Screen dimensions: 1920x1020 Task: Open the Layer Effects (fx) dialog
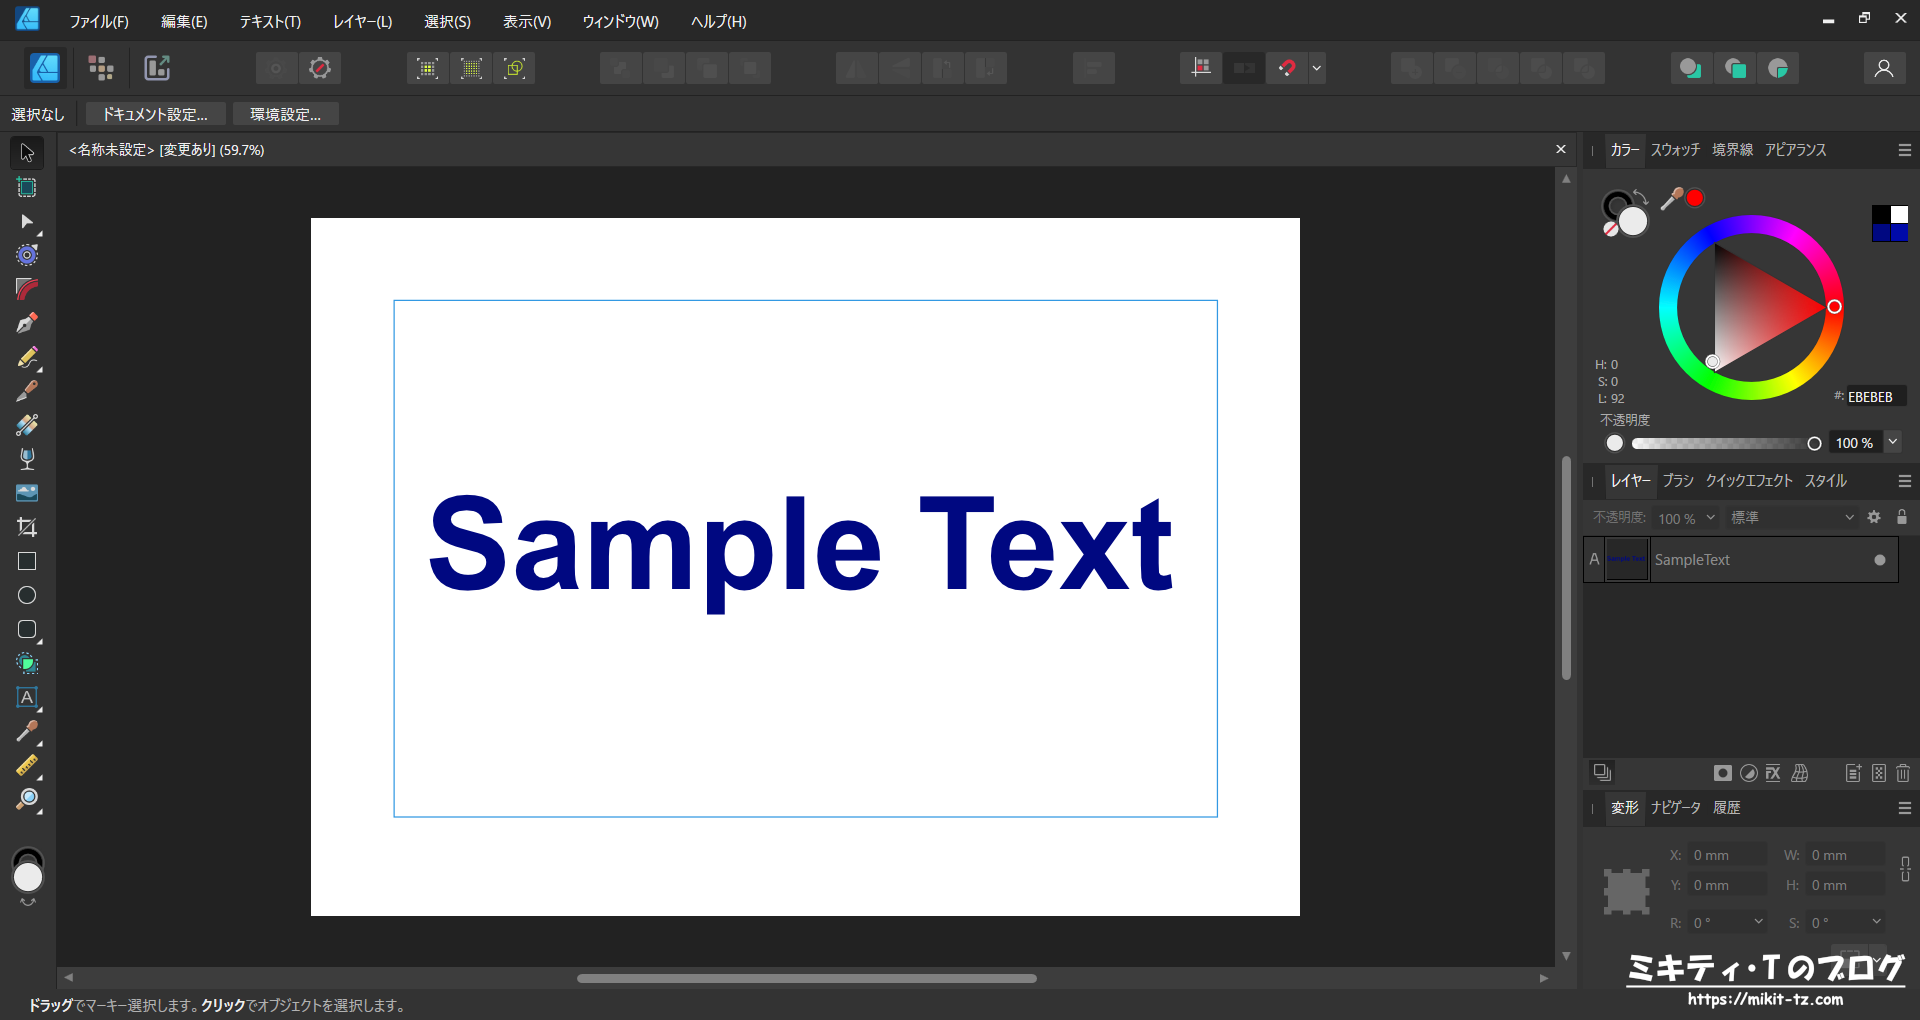(x=1773, y=773)
